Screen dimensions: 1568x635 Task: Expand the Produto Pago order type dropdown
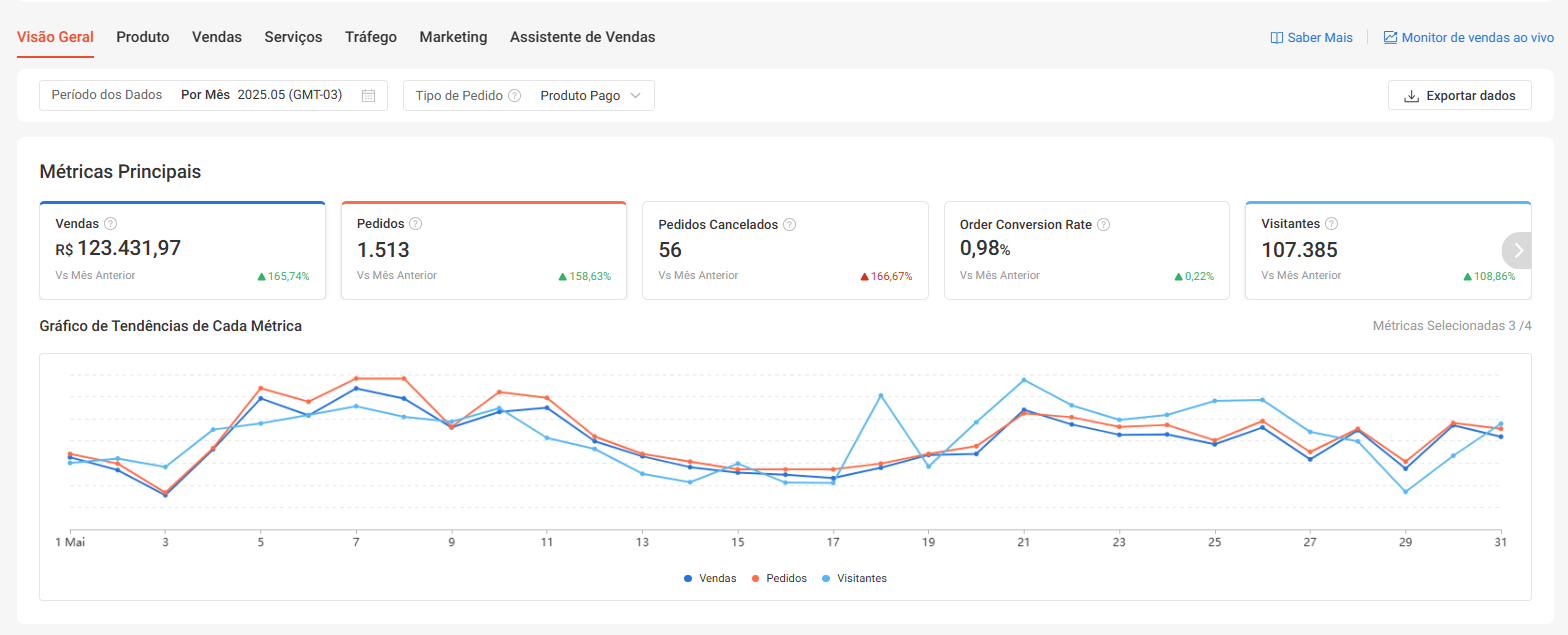coord(590,96)
